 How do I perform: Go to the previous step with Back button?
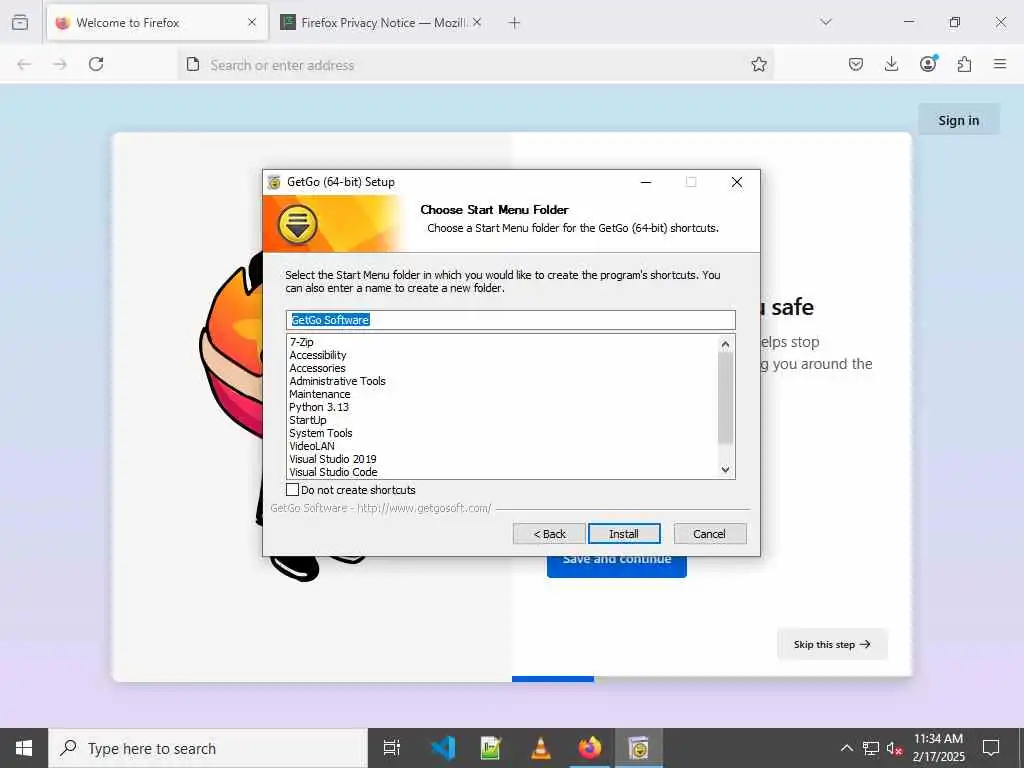tap(549, 534)
